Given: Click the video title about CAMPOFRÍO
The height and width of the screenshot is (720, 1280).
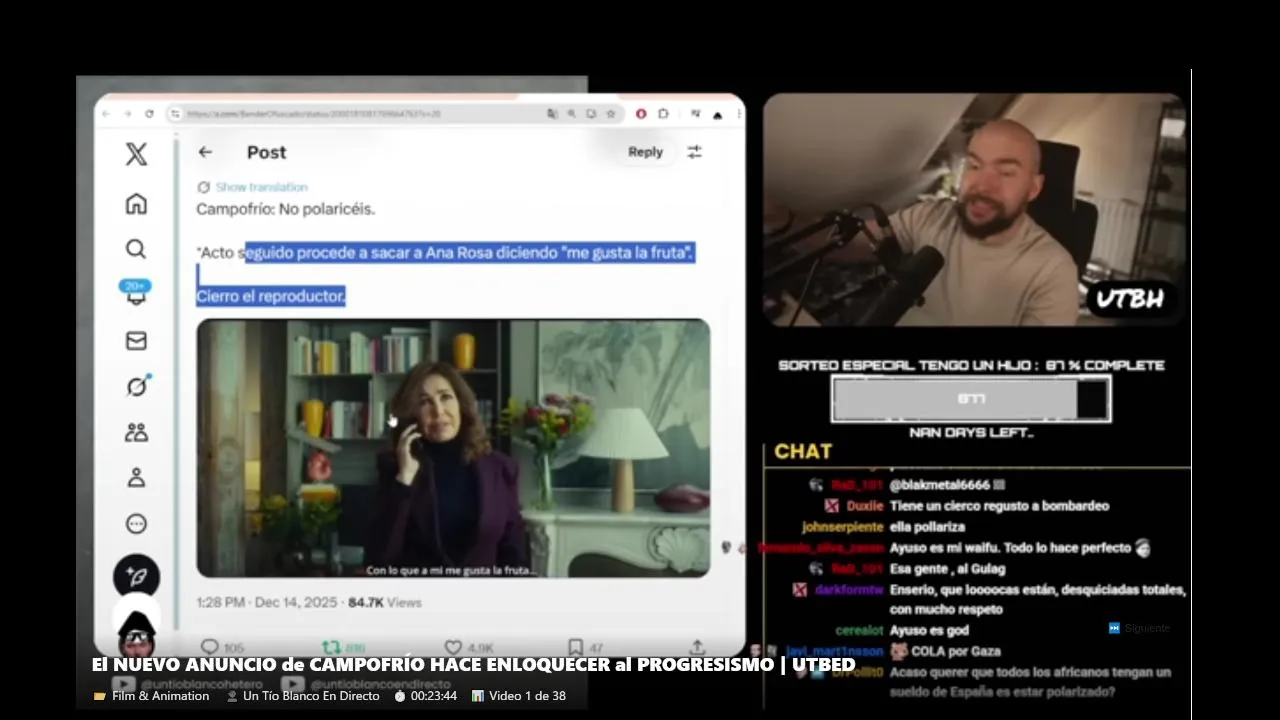Looking at the screenshot, I should (x=473, y=665).
